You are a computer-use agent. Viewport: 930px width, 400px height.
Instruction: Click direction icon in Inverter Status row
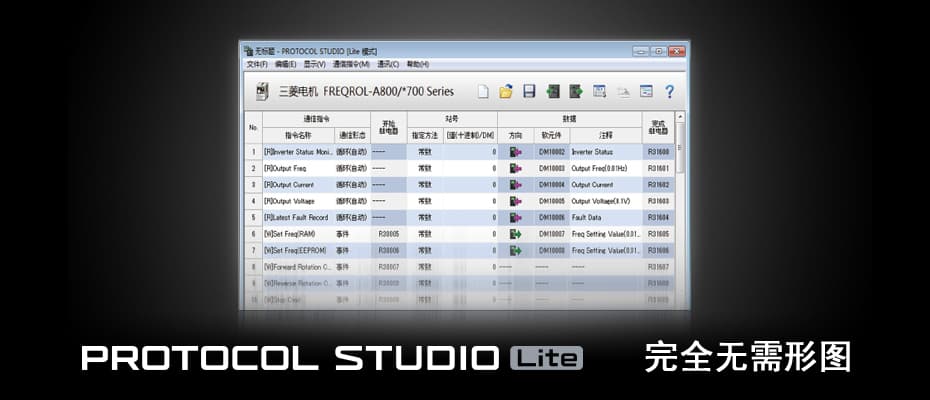[x=515, y=152]
